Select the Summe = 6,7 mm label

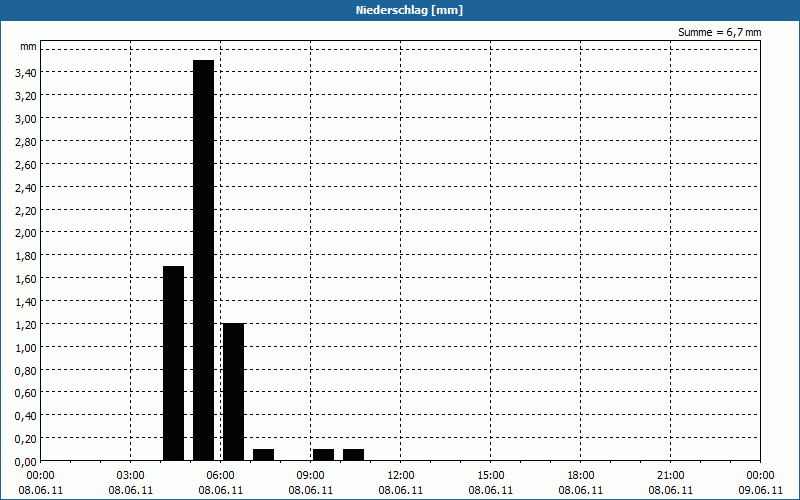719,32
